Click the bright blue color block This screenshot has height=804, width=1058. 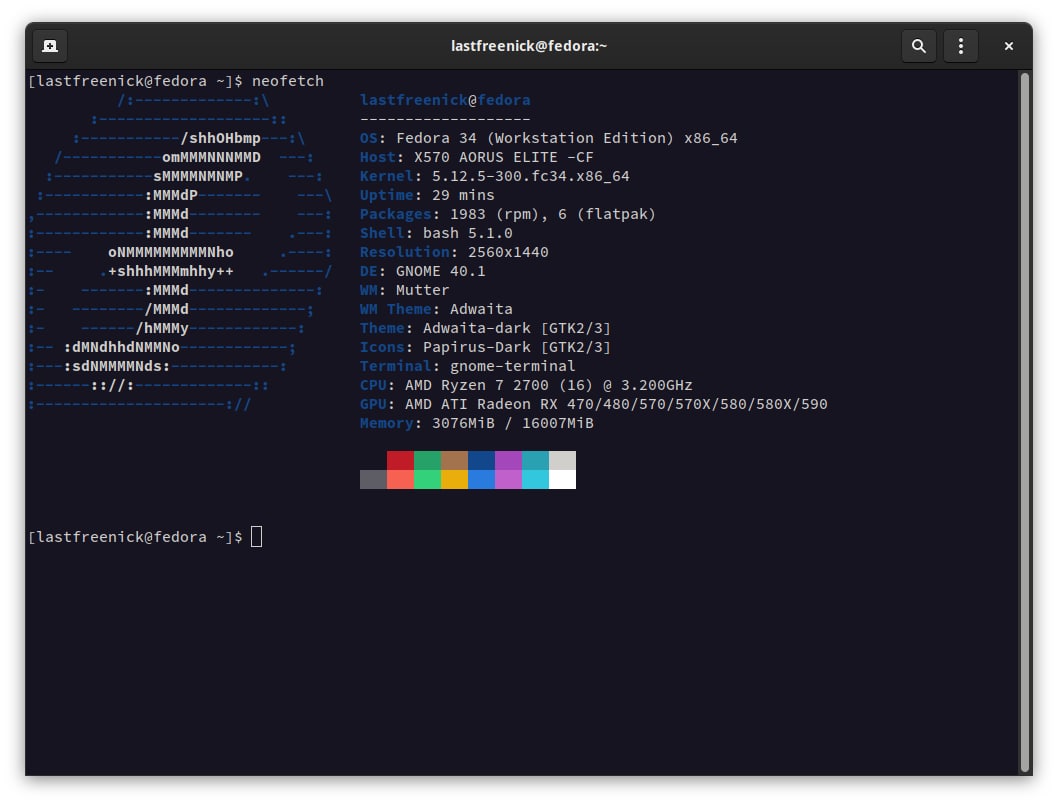coord(481,480)
